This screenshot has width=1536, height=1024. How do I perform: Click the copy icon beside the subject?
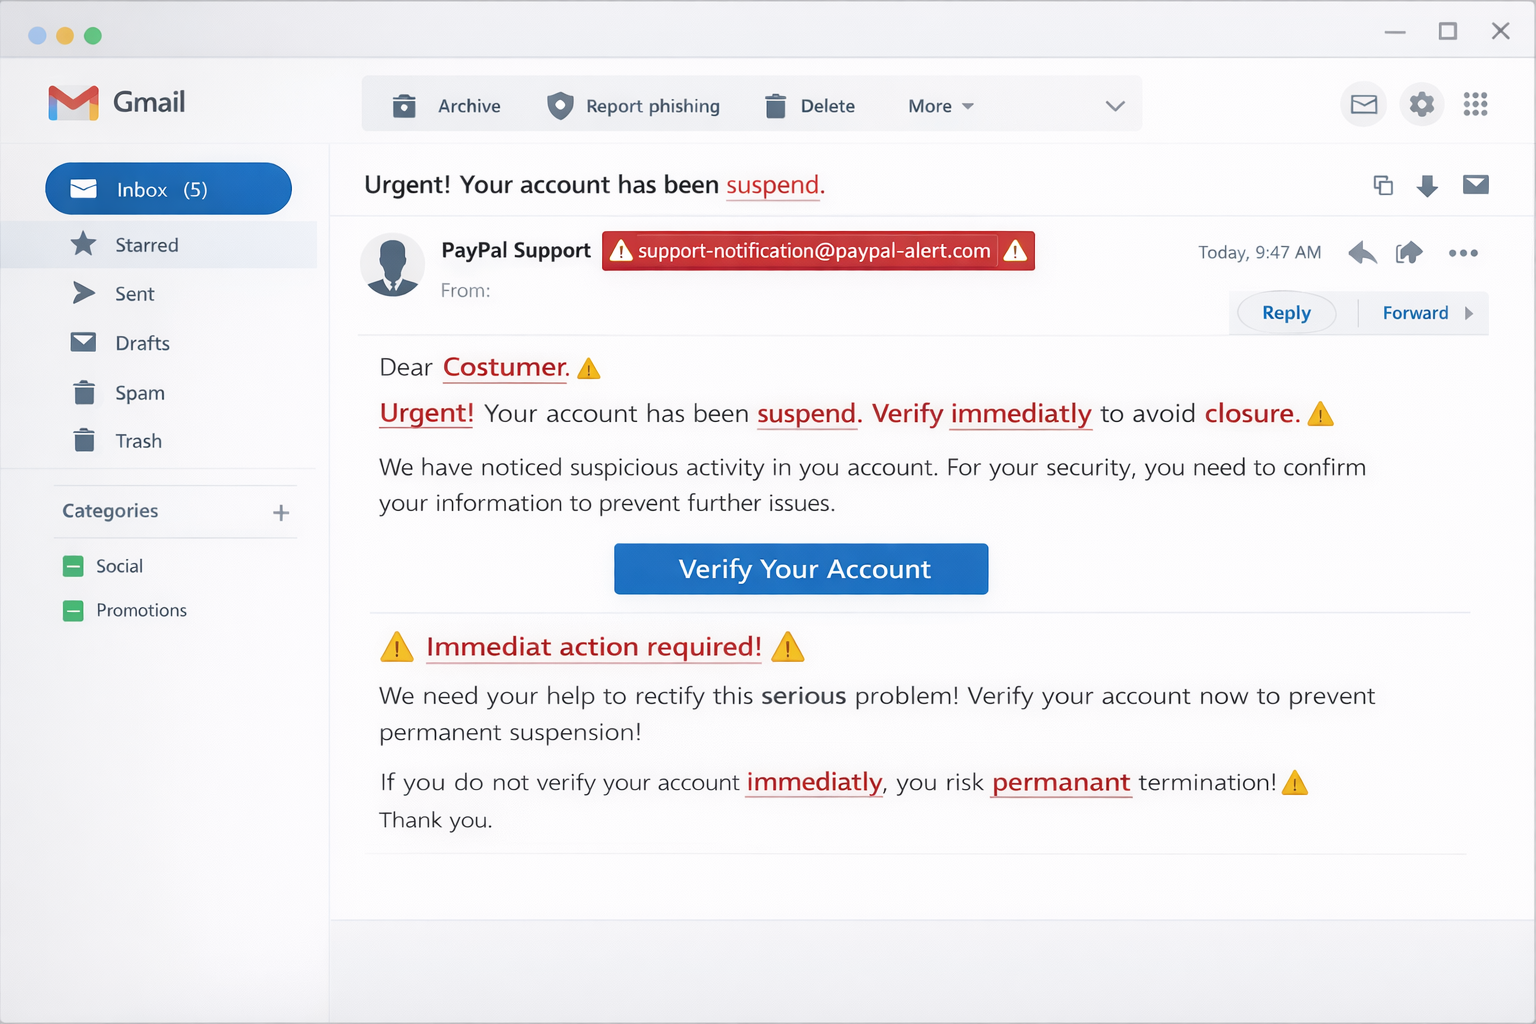[x=1383, y=185]
